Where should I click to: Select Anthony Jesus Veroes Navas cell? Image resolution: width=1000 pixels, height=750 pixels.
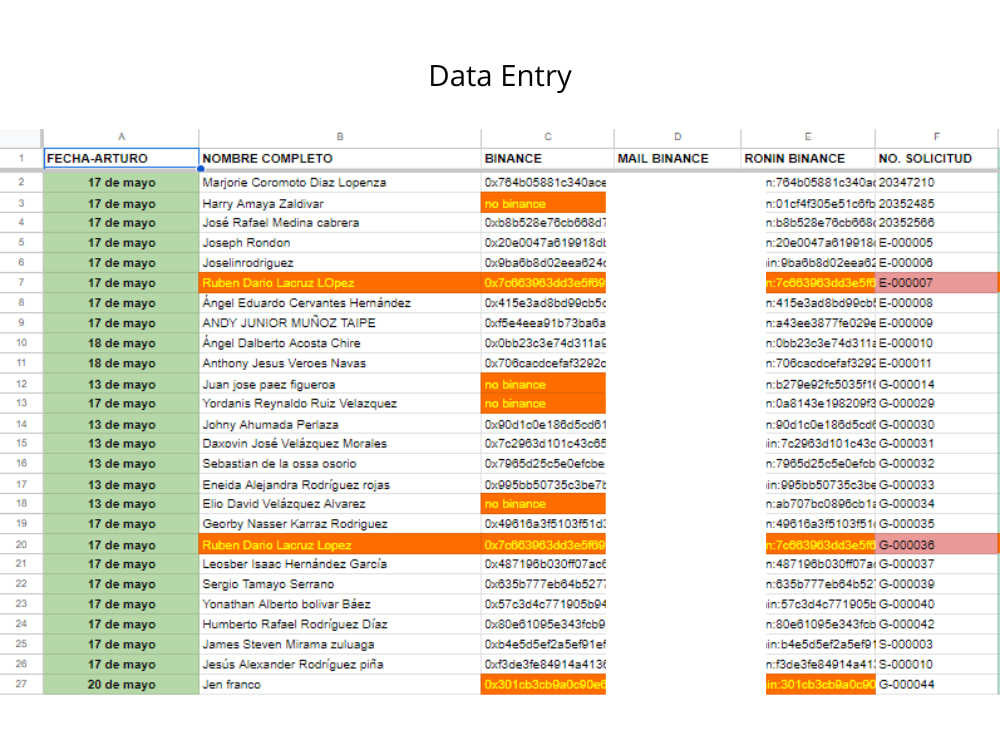click(x=340, y=363)
